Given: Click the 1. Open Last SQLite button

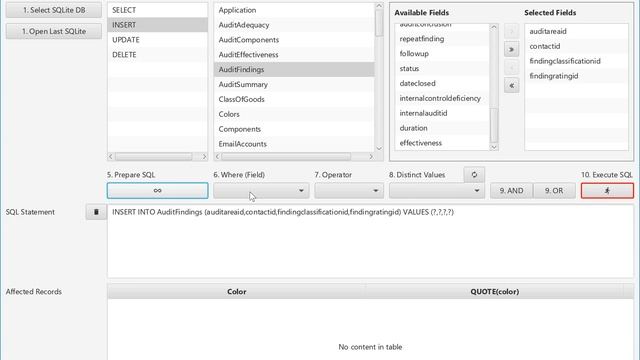Looking at the screenshot, I should tap(54, 31).
